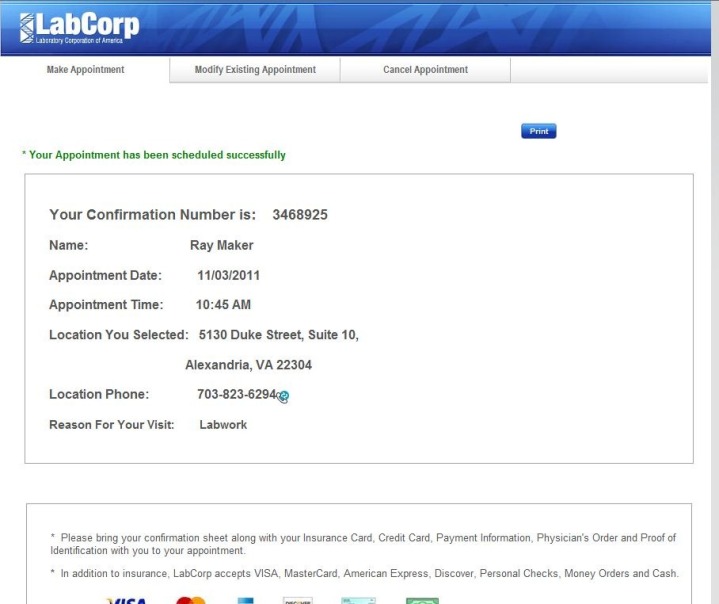719x604 pixels.
Task: Click the American Express card icon
Action: click(x=245, y=600)
